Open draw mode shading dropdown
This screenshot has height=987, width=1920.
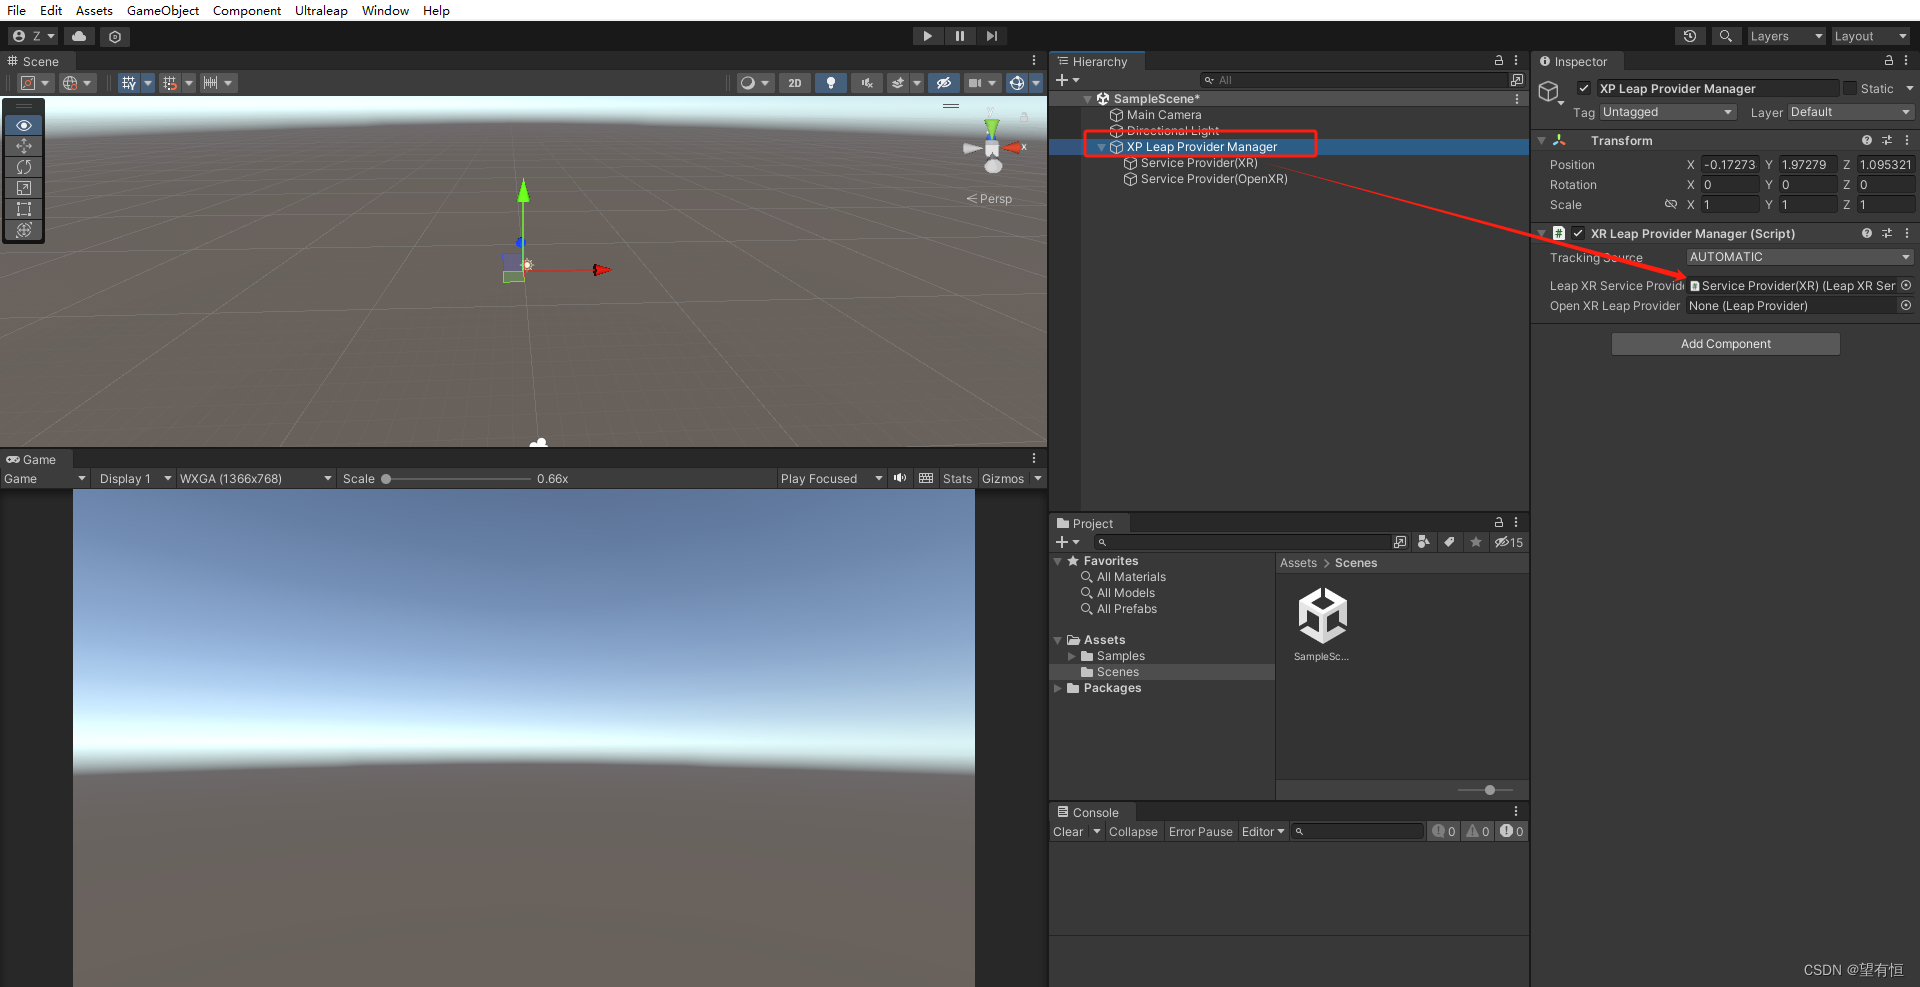click(754, 83)
